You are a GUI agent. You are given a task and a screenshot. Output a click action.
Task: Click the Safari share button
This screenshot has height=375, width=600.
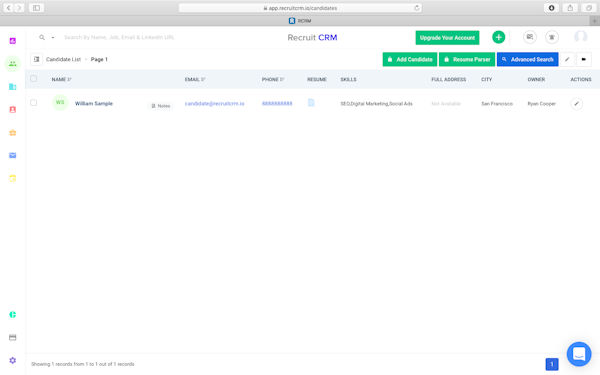[570, 8]
